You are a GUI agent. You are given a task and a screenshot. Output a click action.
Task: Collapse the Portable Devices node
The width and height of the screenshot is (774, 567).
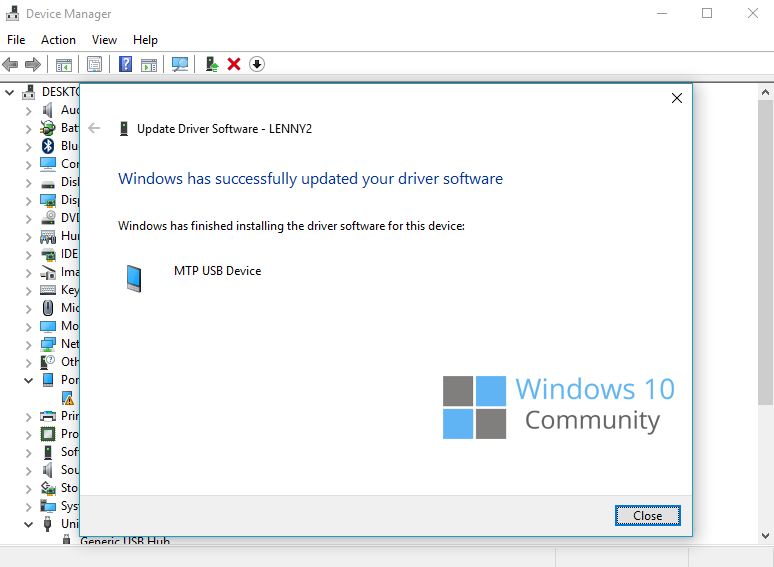click(x=29, y=380)
